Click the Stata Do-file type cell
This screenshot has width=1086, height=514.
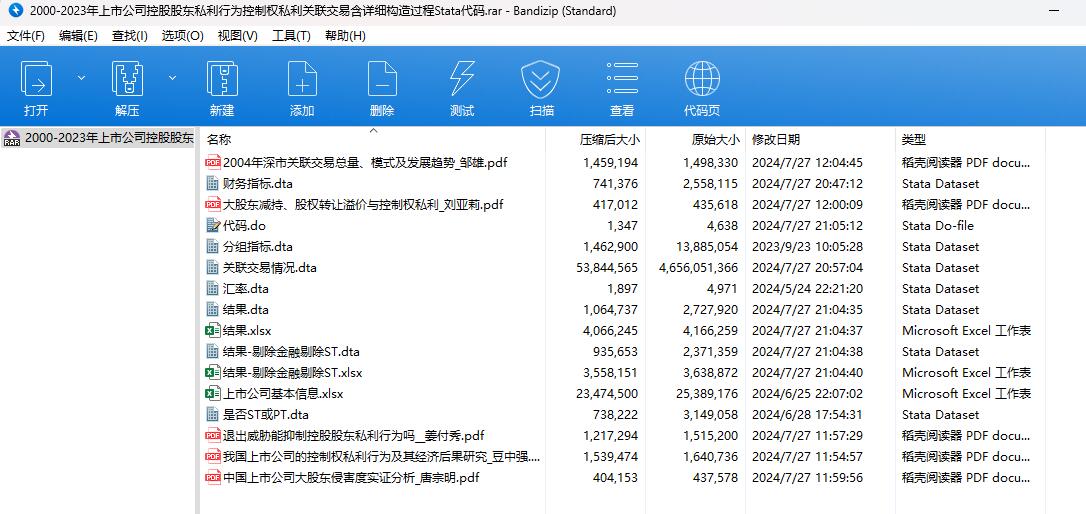(937, 226)
